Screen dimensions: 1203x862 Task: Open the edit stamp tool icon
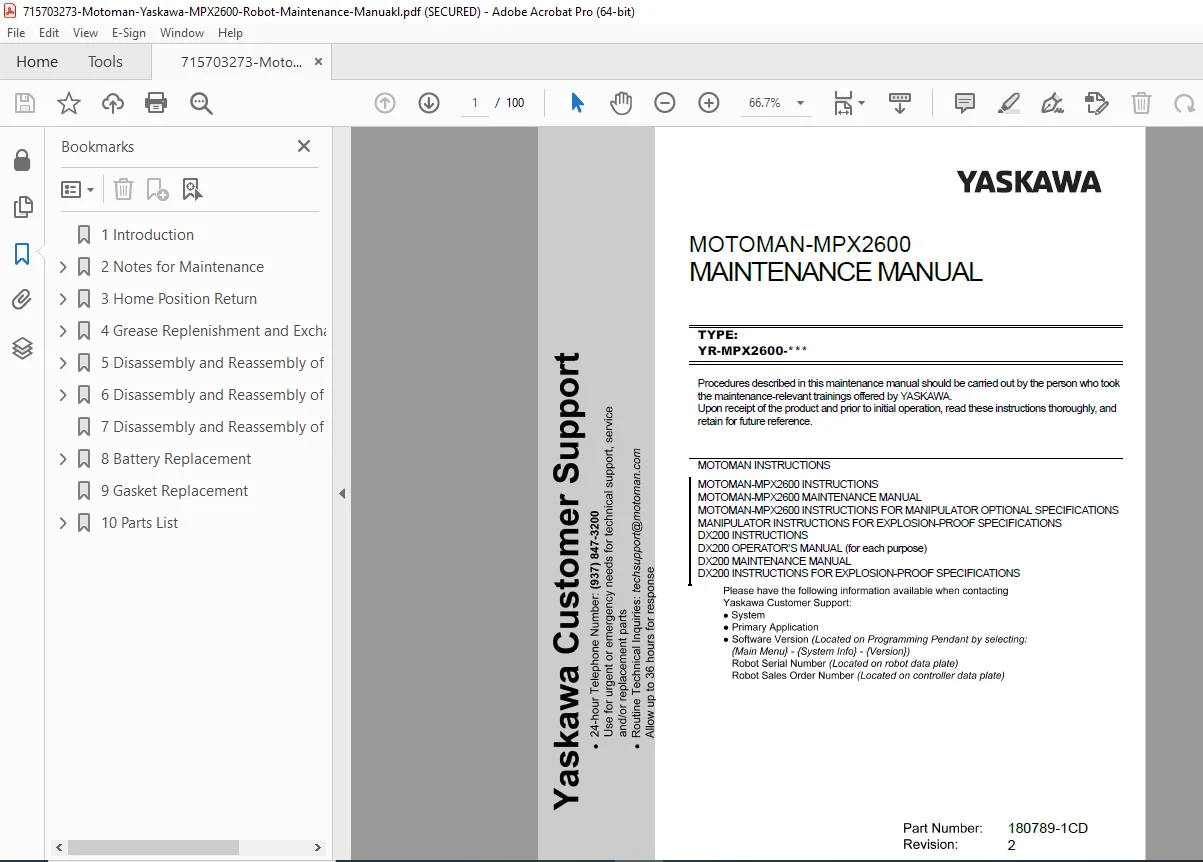(1097, 103)
